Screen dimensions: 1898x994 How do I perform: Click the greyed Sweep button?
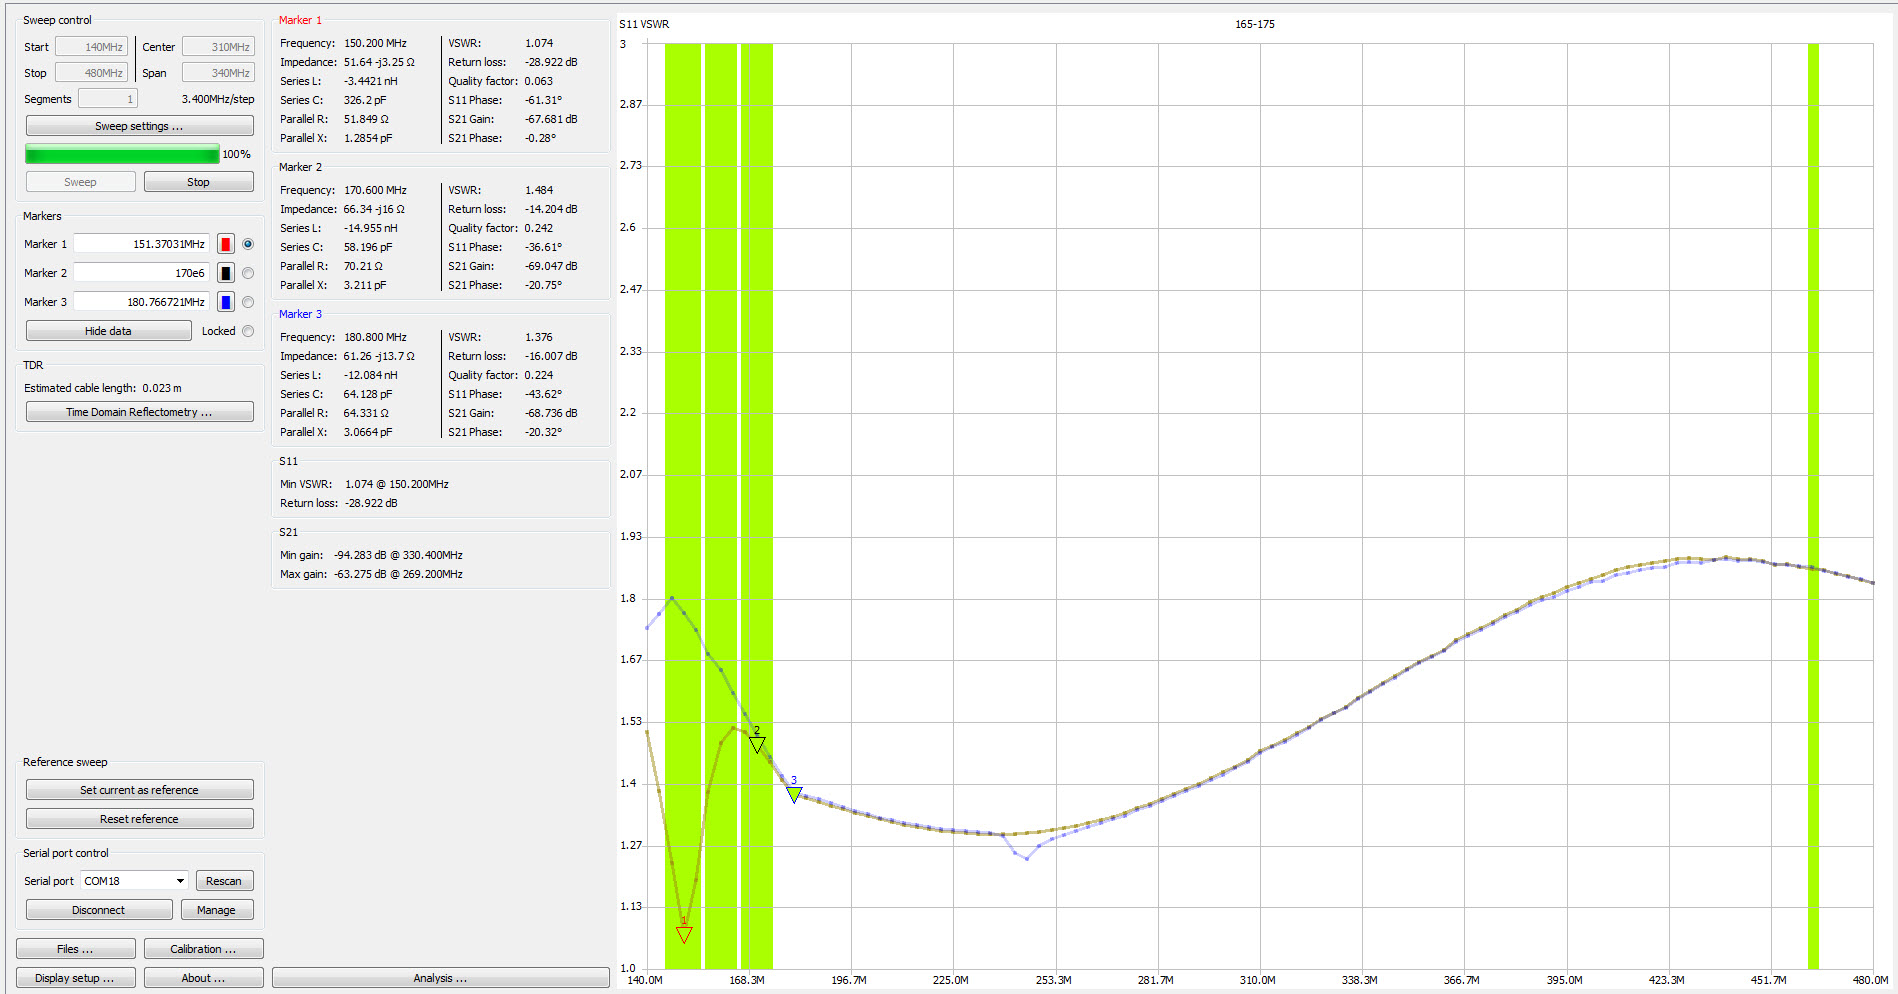coord(80,182)
